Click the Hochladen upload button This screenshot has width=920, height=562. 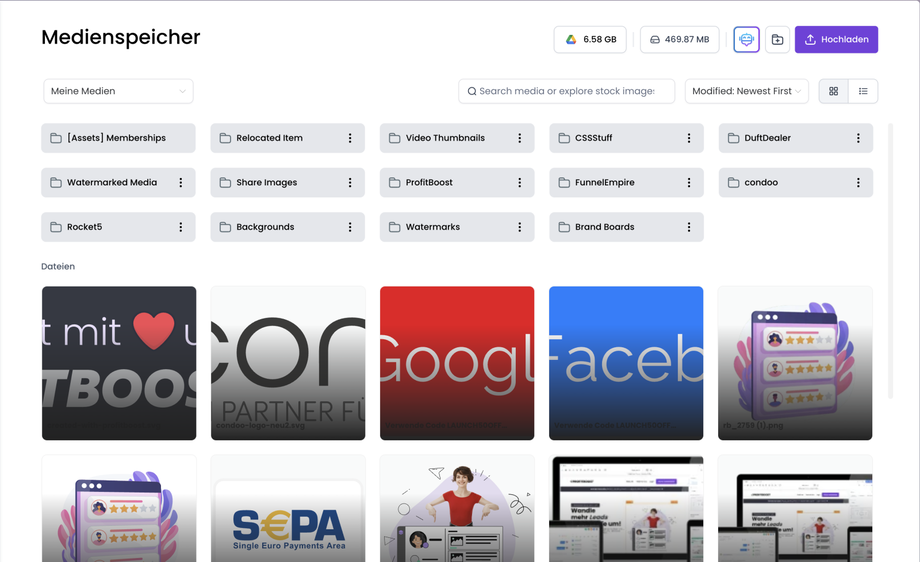836,39
